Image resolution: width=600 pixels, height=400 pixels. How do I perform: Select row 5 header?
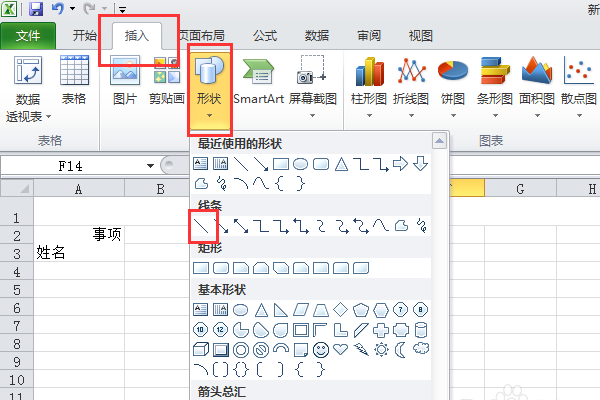click(17, 290)
